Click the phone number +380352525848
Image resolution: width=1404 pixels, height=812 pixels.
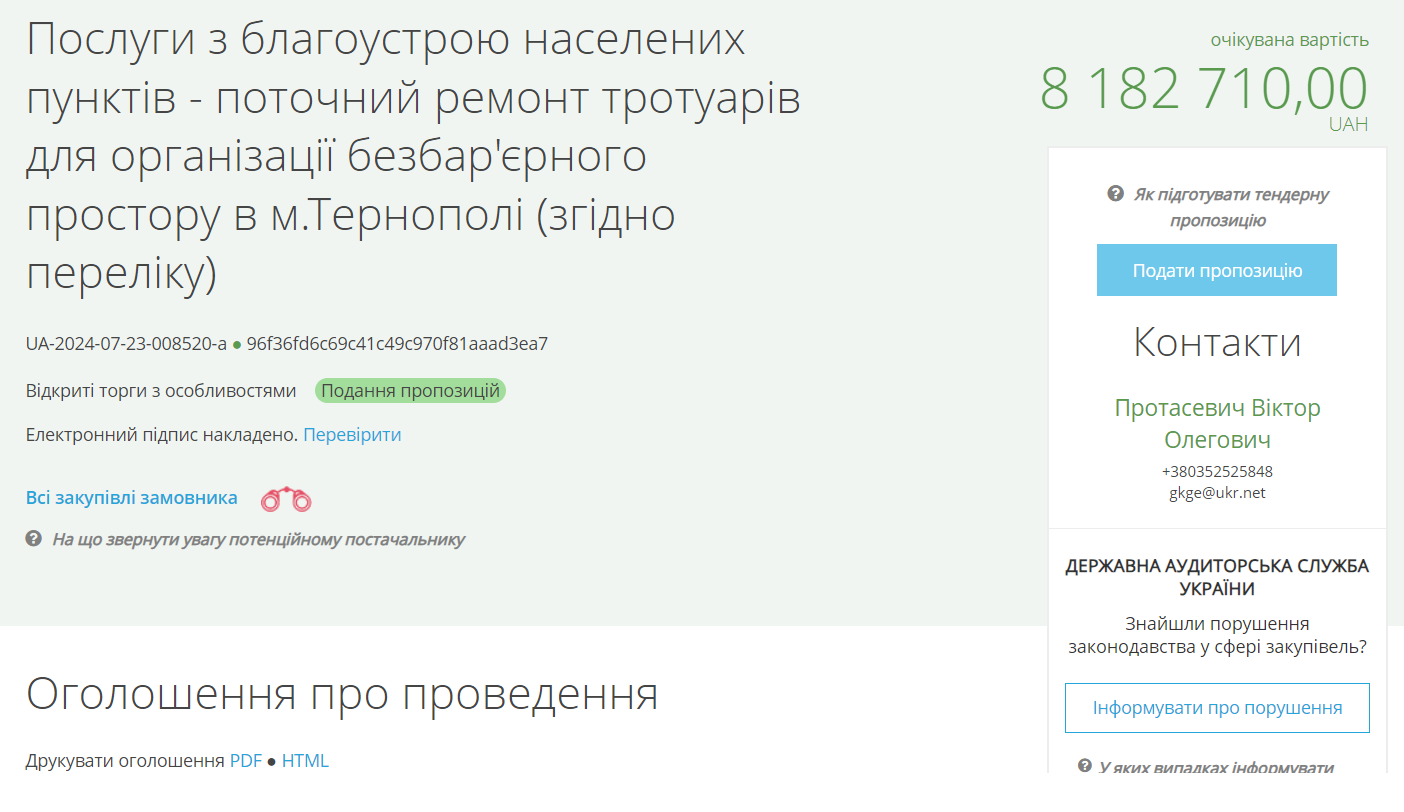coord(1215,471)
